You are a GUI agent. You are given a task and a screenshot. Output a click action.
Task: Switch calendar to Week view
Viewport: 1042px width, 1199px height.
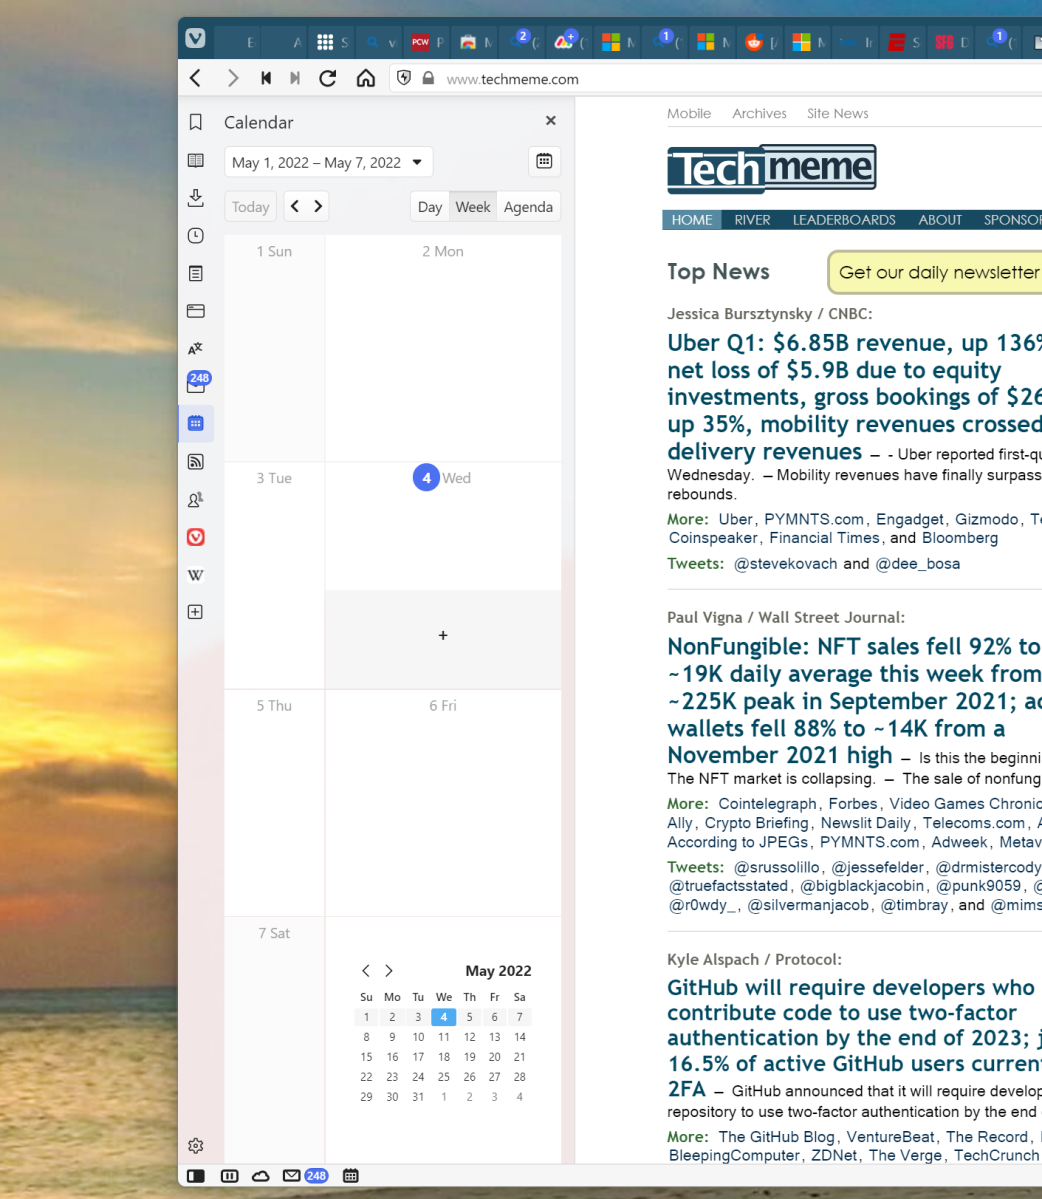472,206
